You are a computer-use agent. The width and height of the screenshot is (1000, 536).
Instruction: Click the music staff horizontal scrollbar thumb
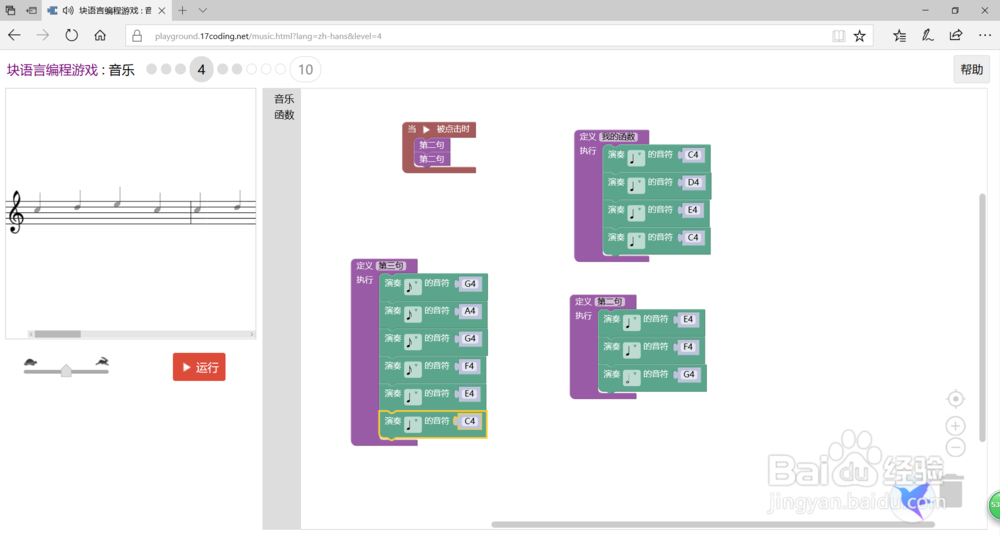tap(57, 334)
